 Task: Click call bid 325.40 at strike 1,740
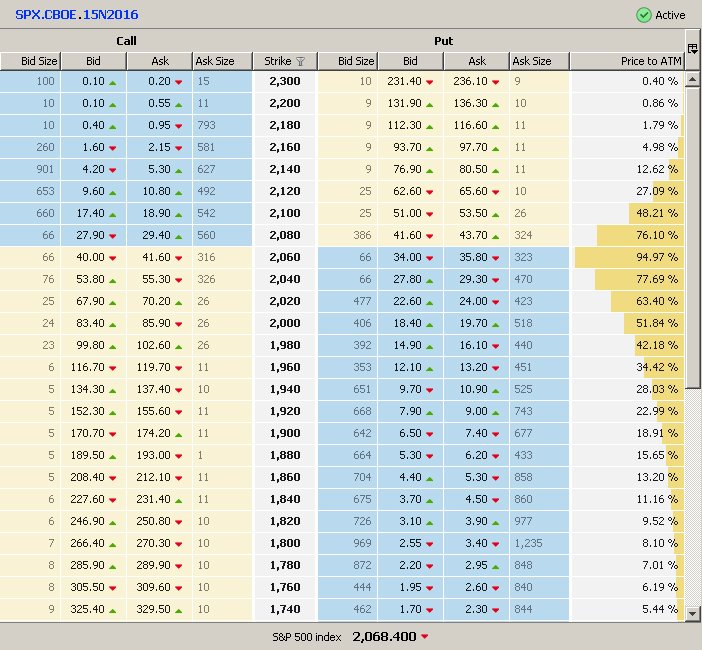point(94,609)
